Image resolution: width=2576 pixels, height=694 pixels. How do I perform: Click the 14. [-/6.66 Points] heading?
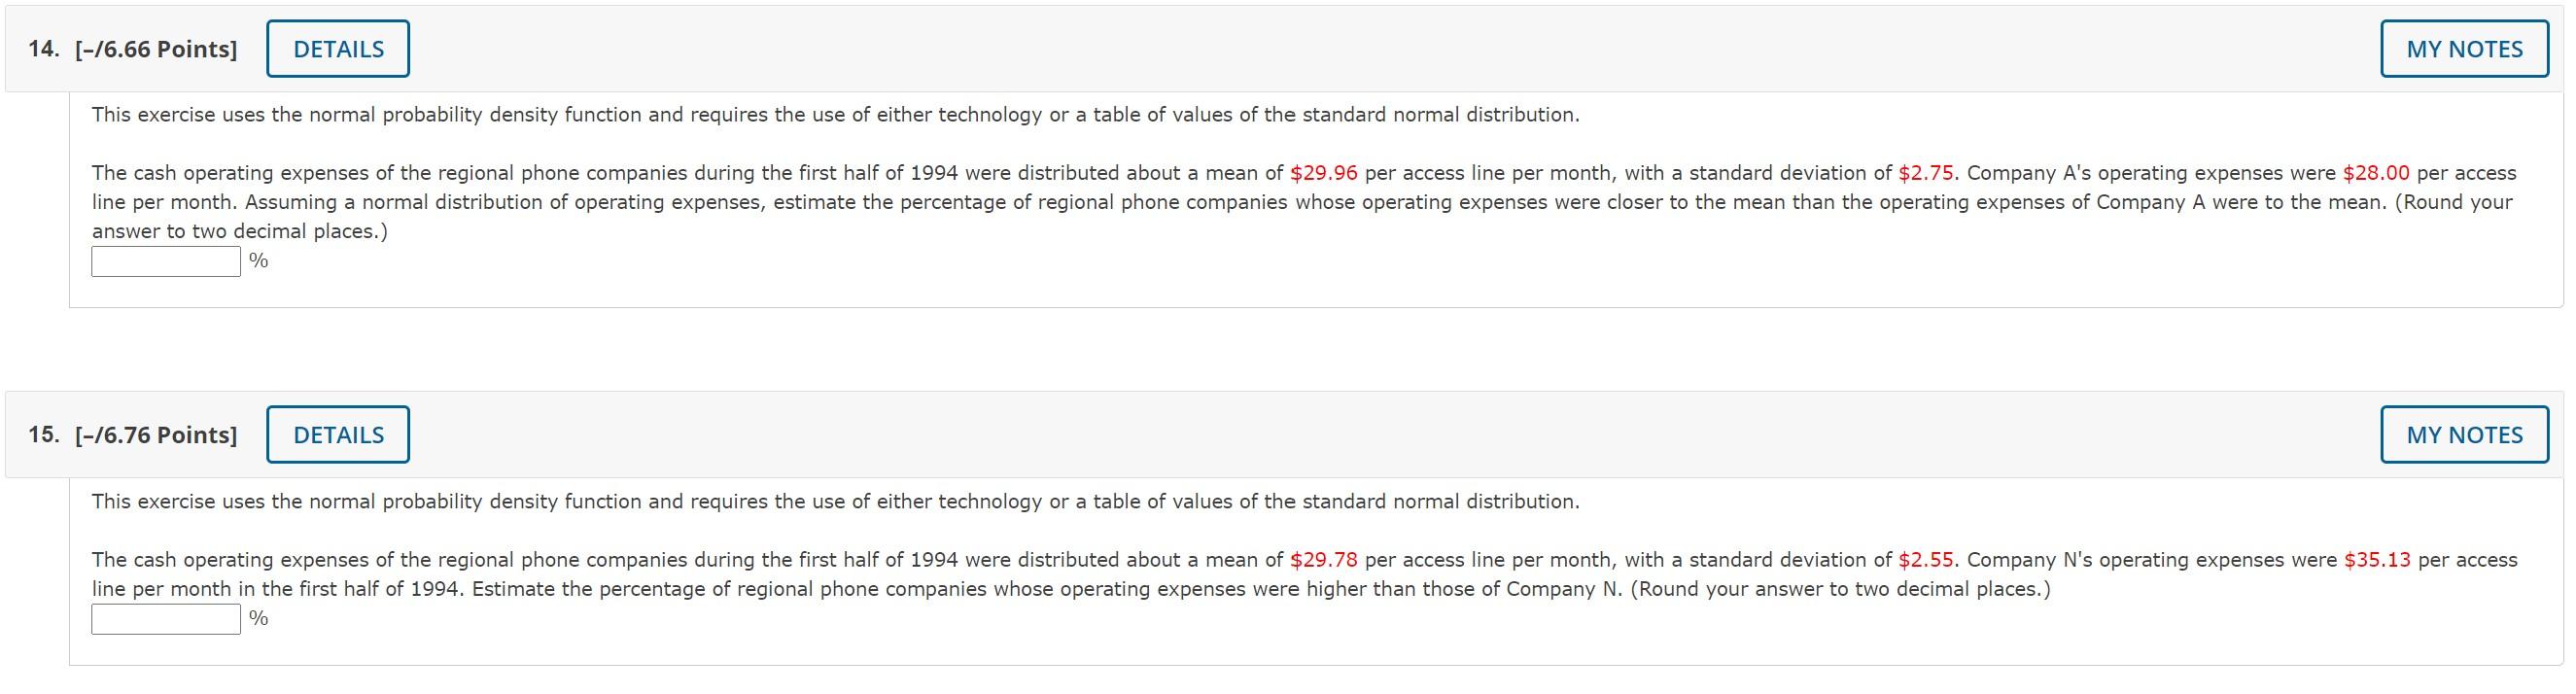(x=133, y=49)
